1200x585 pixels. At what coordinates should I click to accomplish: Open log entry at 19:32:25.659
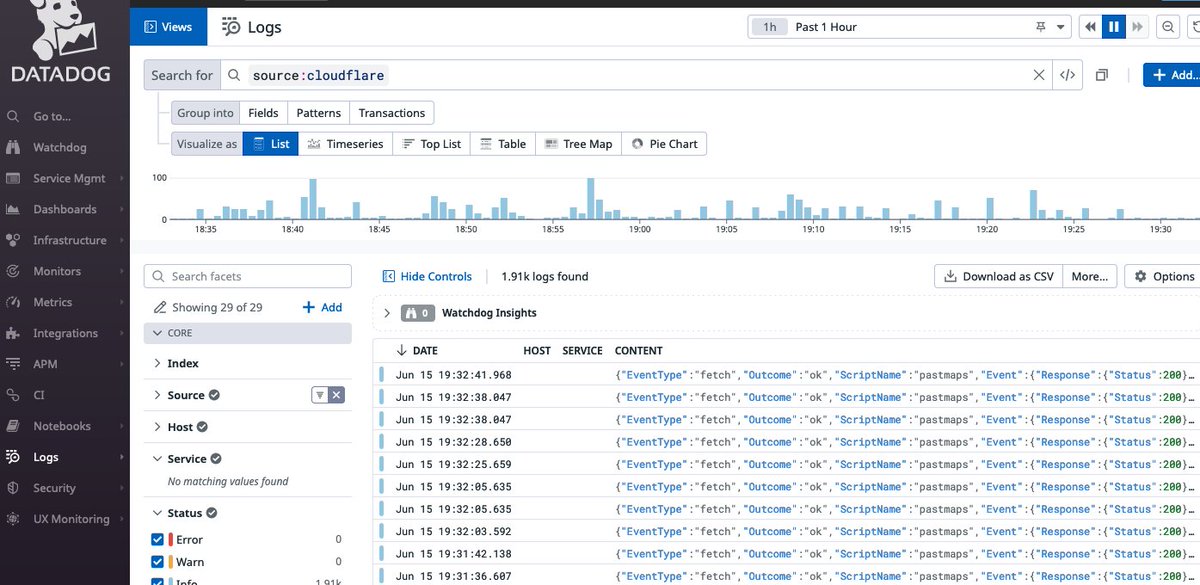[786, 464]
